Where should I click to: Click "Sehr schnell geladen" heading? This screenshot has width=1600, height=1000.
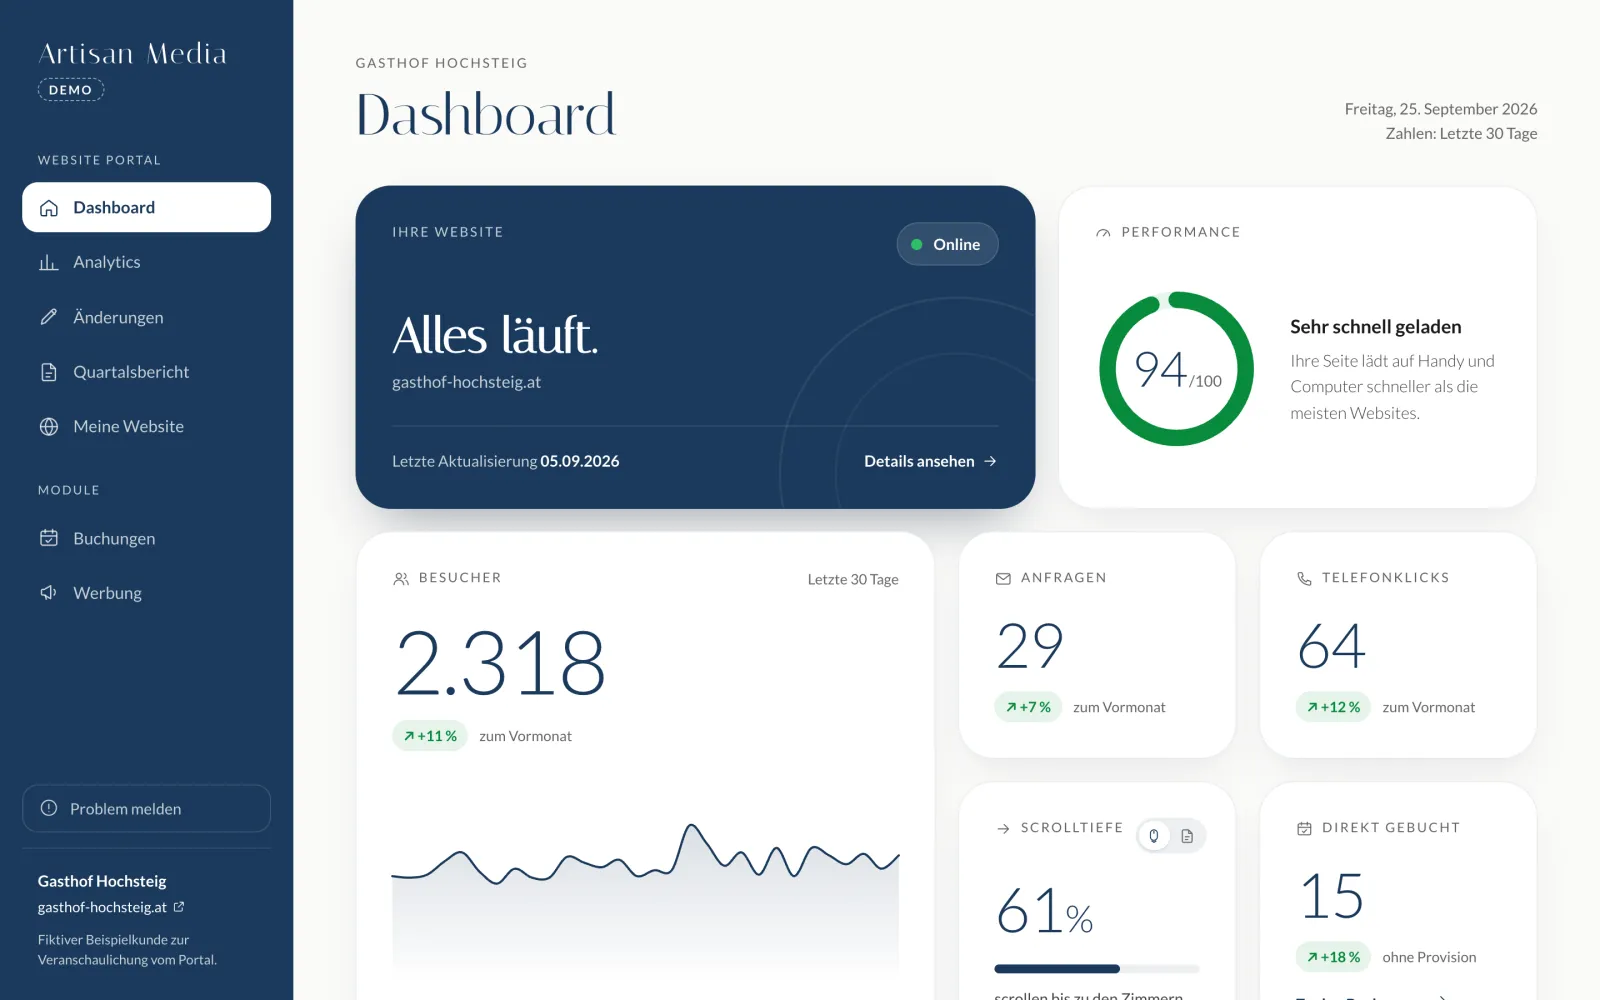[1376, 327]
